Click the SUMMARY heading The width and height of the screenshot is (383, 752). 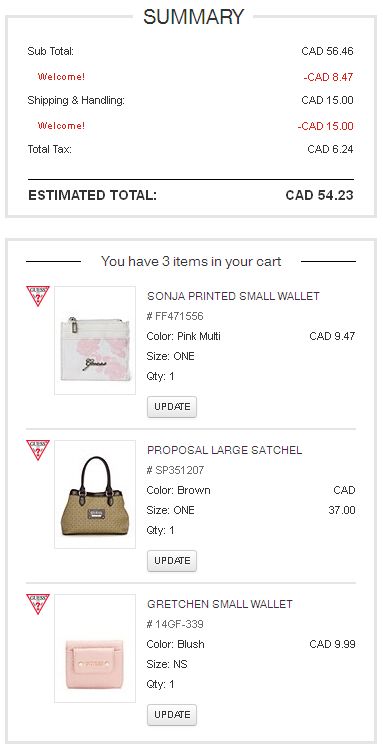[194, 17]
